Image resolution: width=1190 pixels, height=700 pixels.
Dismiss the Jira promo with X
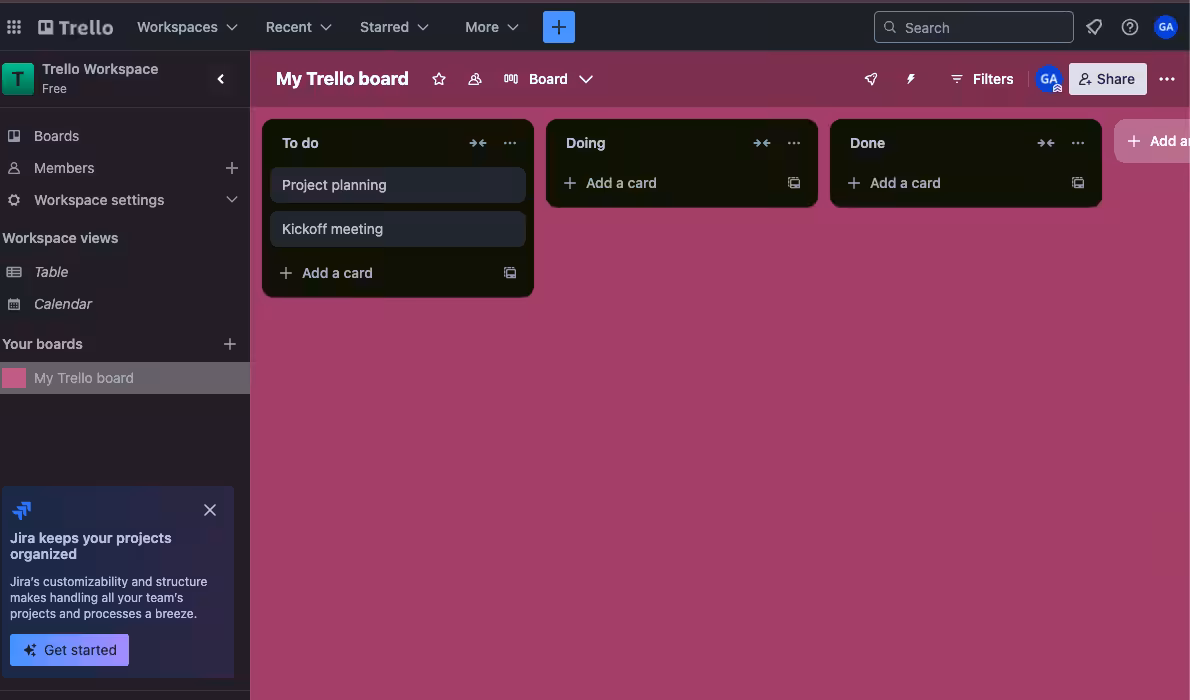pyautogui.click(x=210, y=510)
